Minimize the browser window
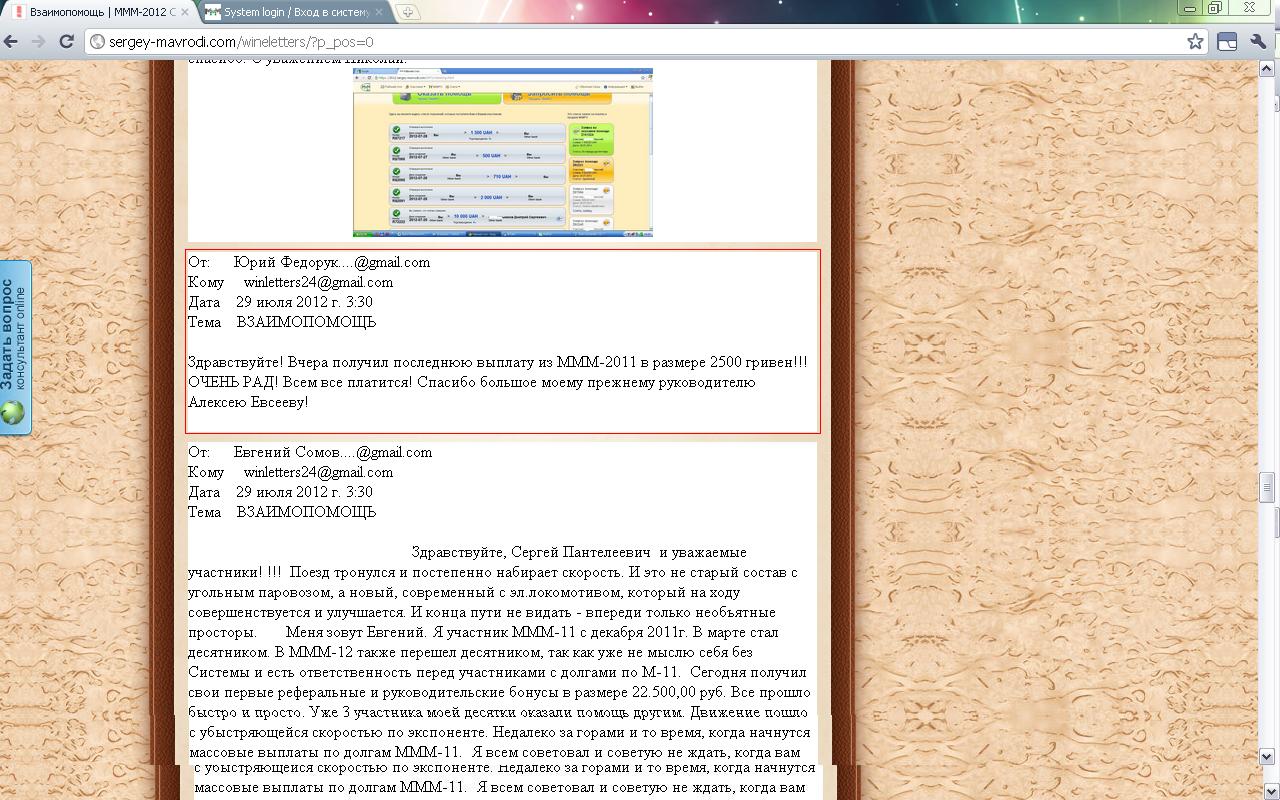The width and height of the screenshot is (1280, 800). 1189,8
